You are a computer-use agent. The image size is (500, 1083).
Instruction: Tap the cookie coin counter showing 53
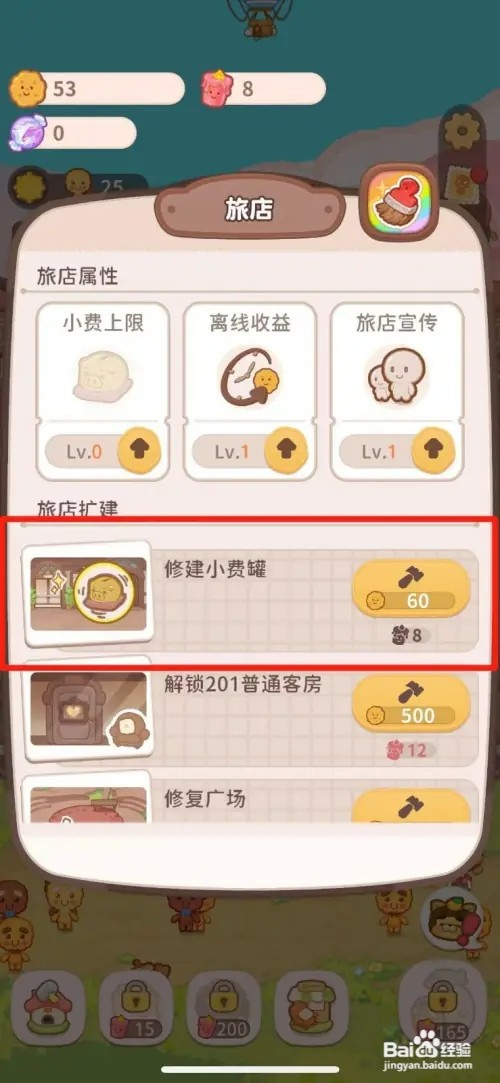pos(97,89)
